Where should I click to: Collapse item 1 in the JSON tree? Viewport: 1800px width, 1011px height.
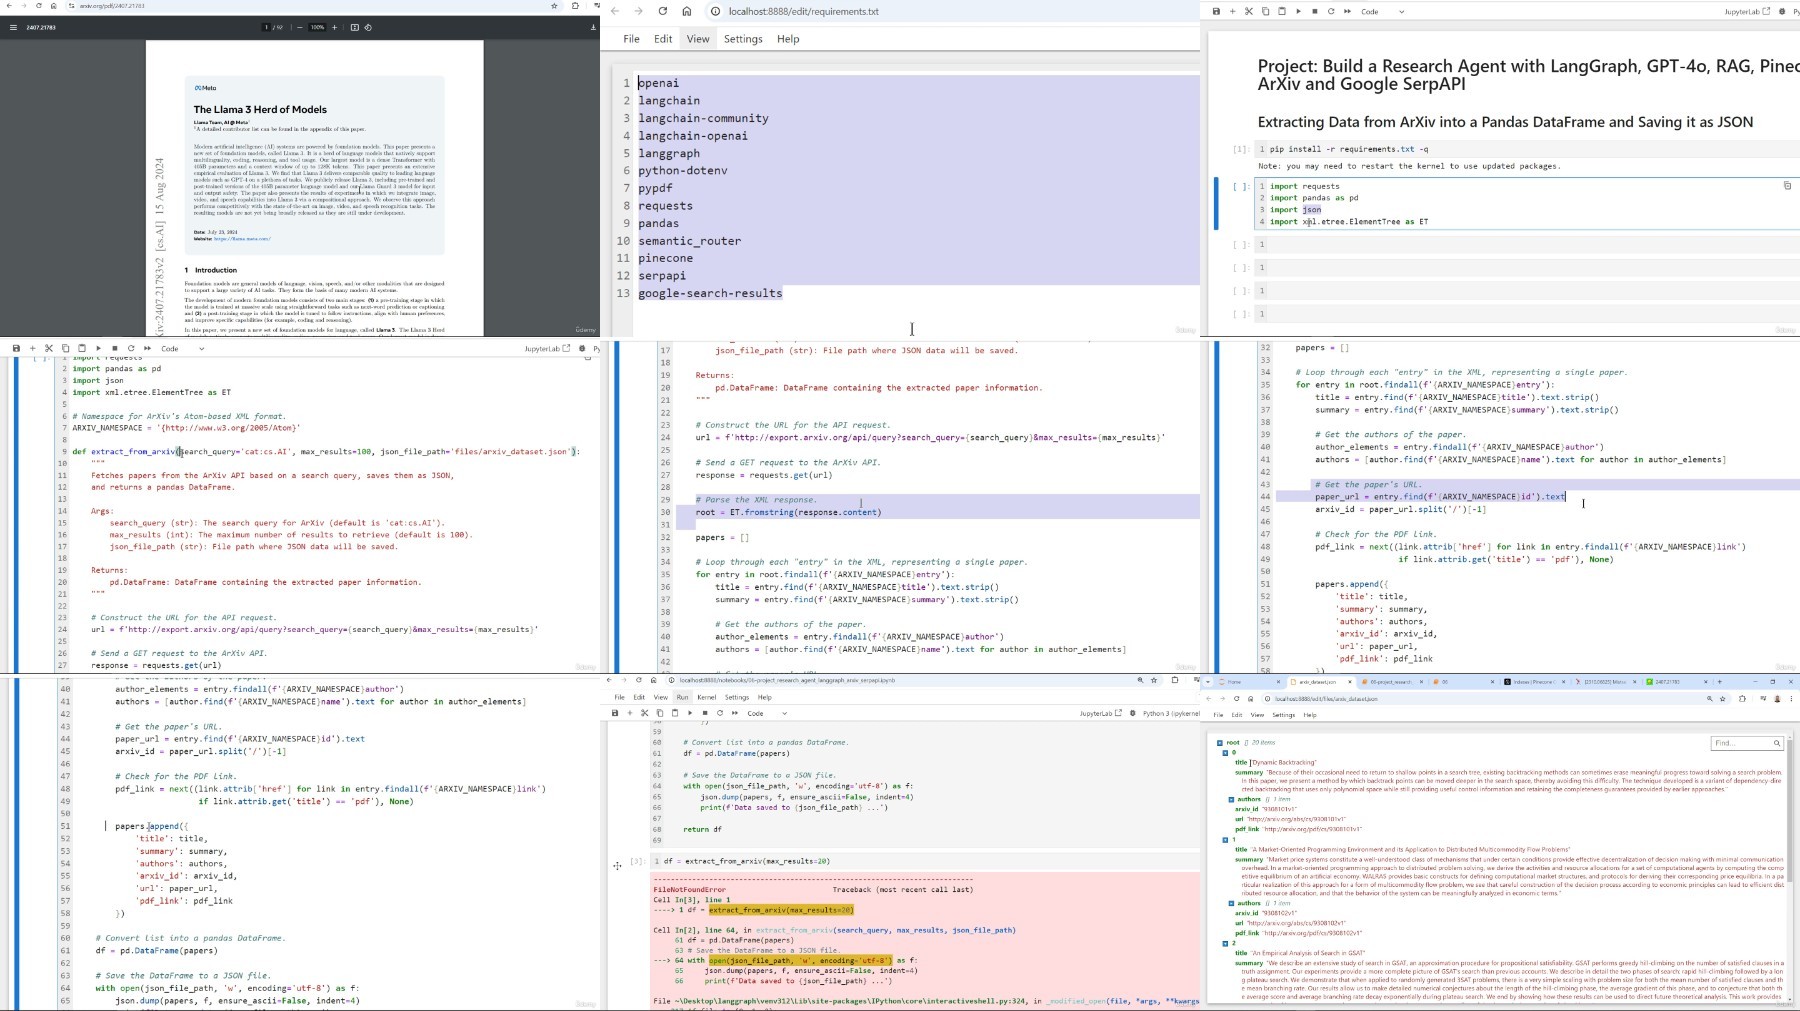[1225, 840]
